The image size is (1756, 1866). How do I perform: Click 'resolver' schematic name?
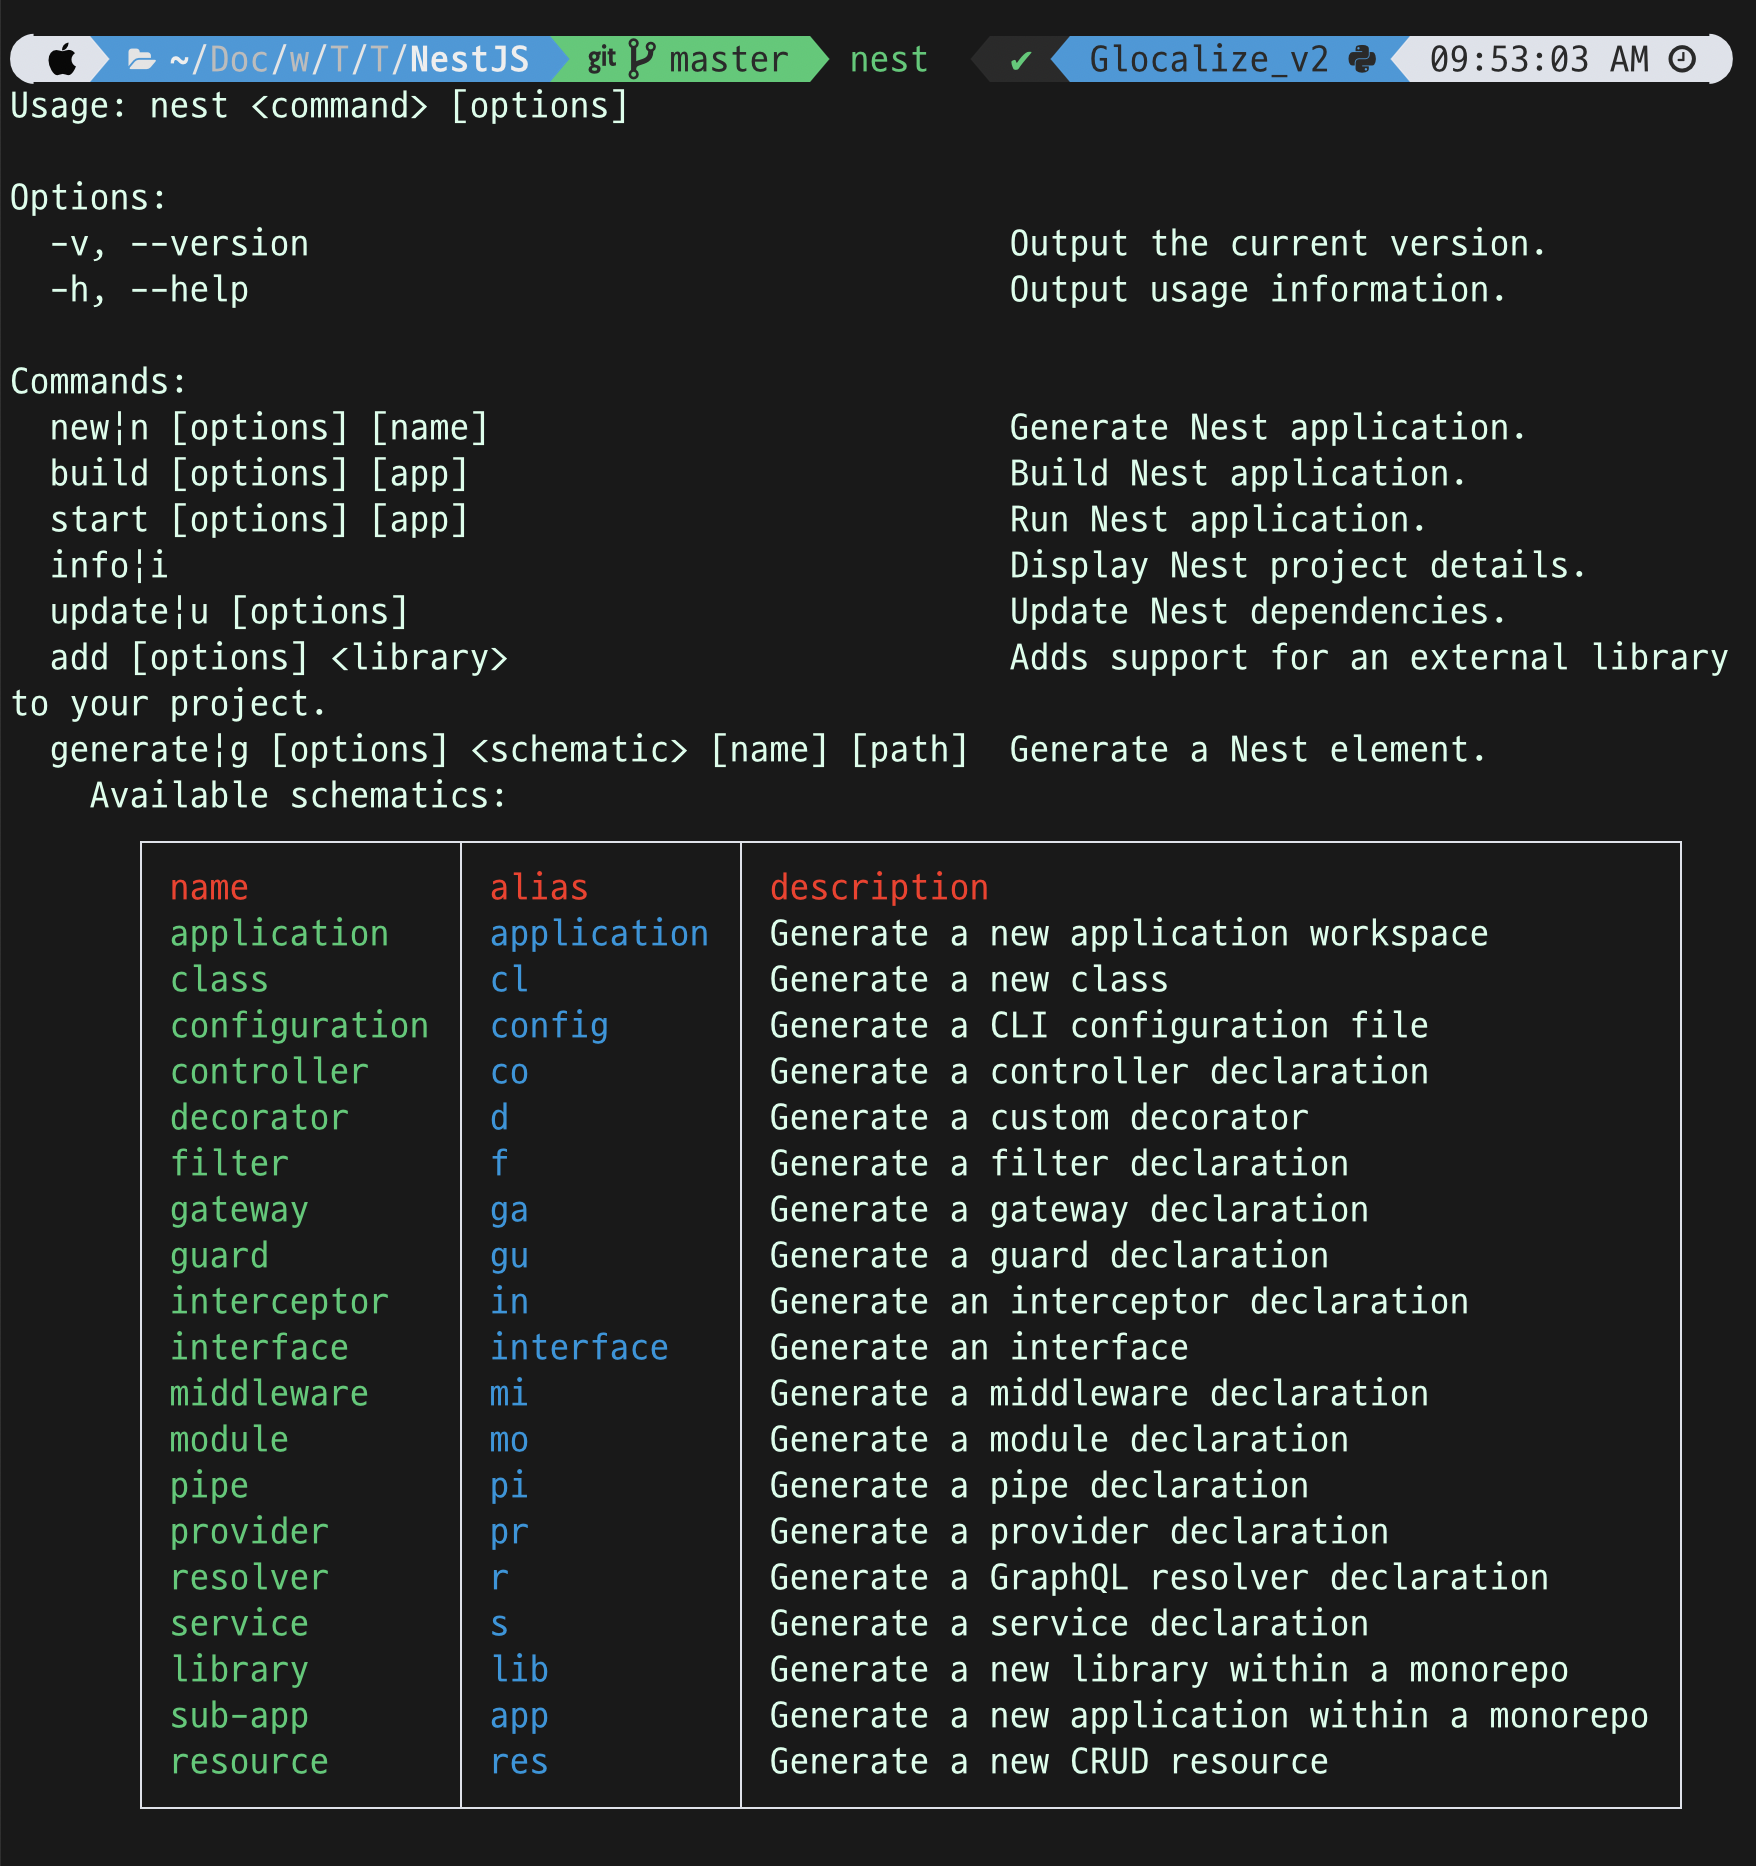(249, 1578)
